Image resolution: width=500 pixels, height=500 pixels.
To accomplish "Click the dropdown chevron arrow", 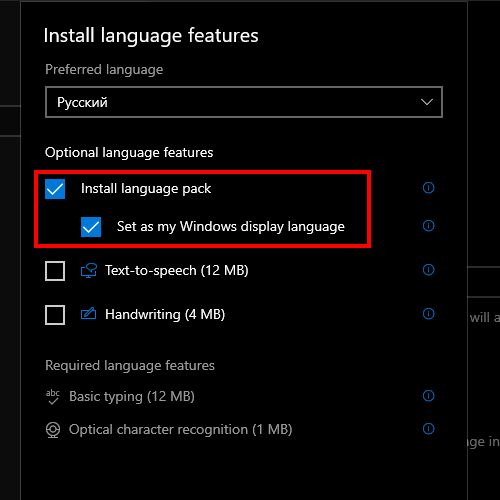I will click(427, 102).
